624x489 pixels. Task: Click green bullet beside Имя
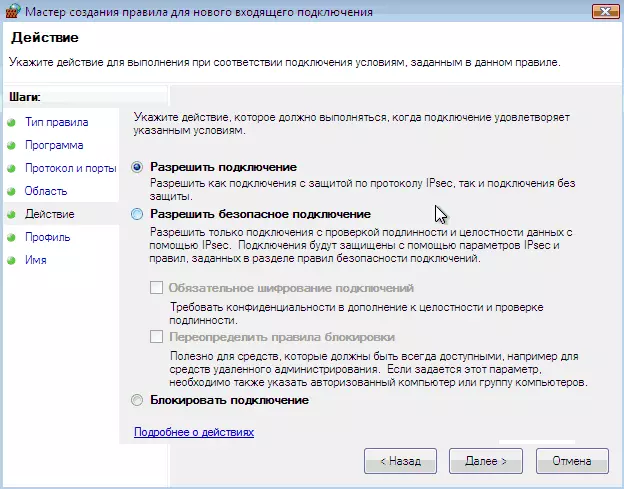11,261
